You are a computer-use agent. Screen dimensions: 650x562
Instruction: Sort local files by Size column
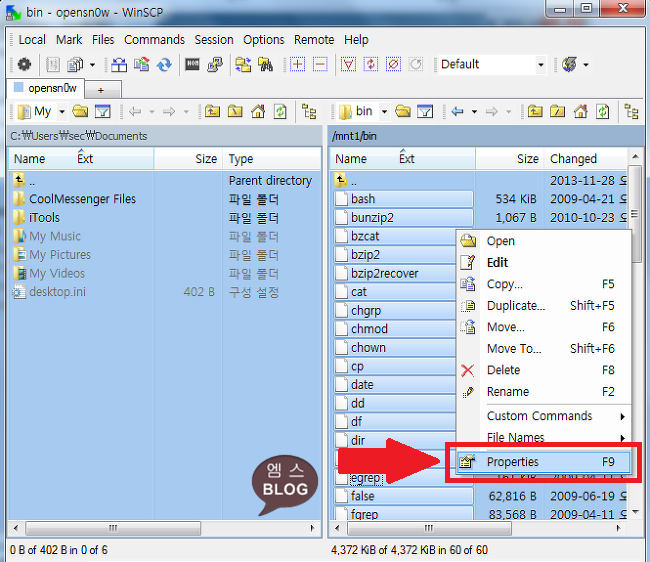tap(189, 159)
